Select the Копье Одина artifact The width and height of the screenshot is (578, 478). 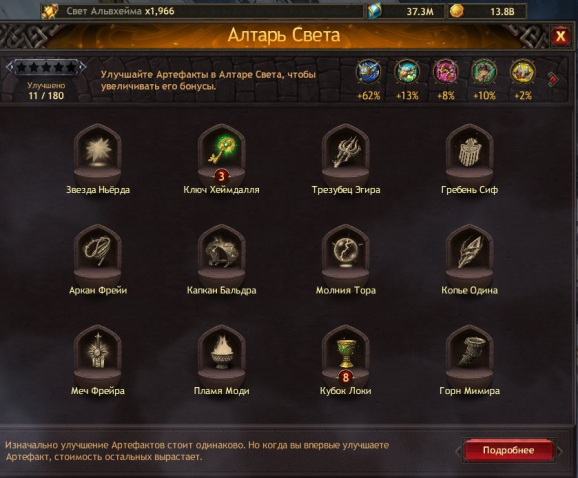point(469,257)
